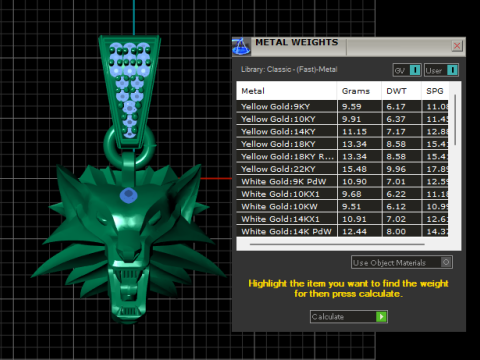Select the White Gold:9K PdW row
This screenshot has width=480, height=360.
click(x=342, y=181)
